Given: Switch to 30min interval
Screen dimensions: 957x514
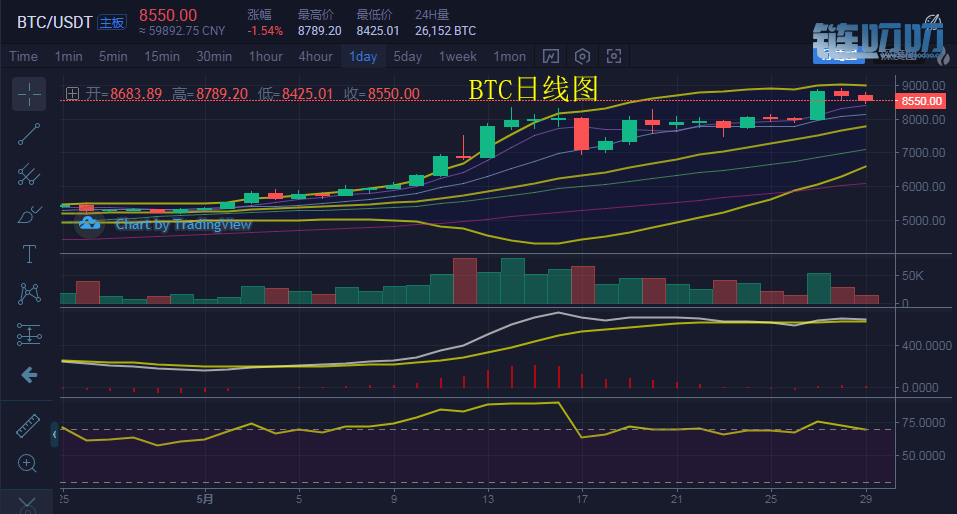Looking at the screenshot, I should 214,56.
